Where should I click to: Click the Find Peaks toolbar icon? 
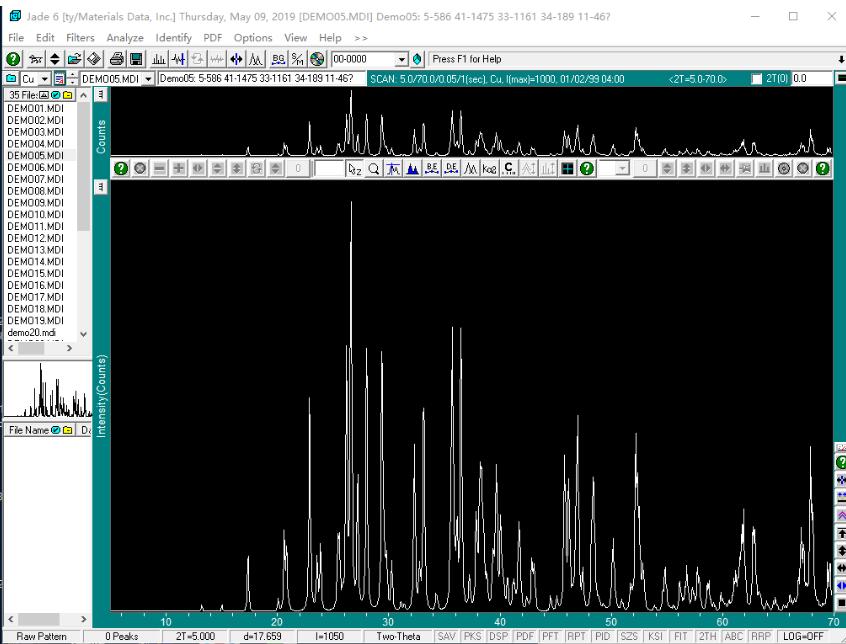159,59
